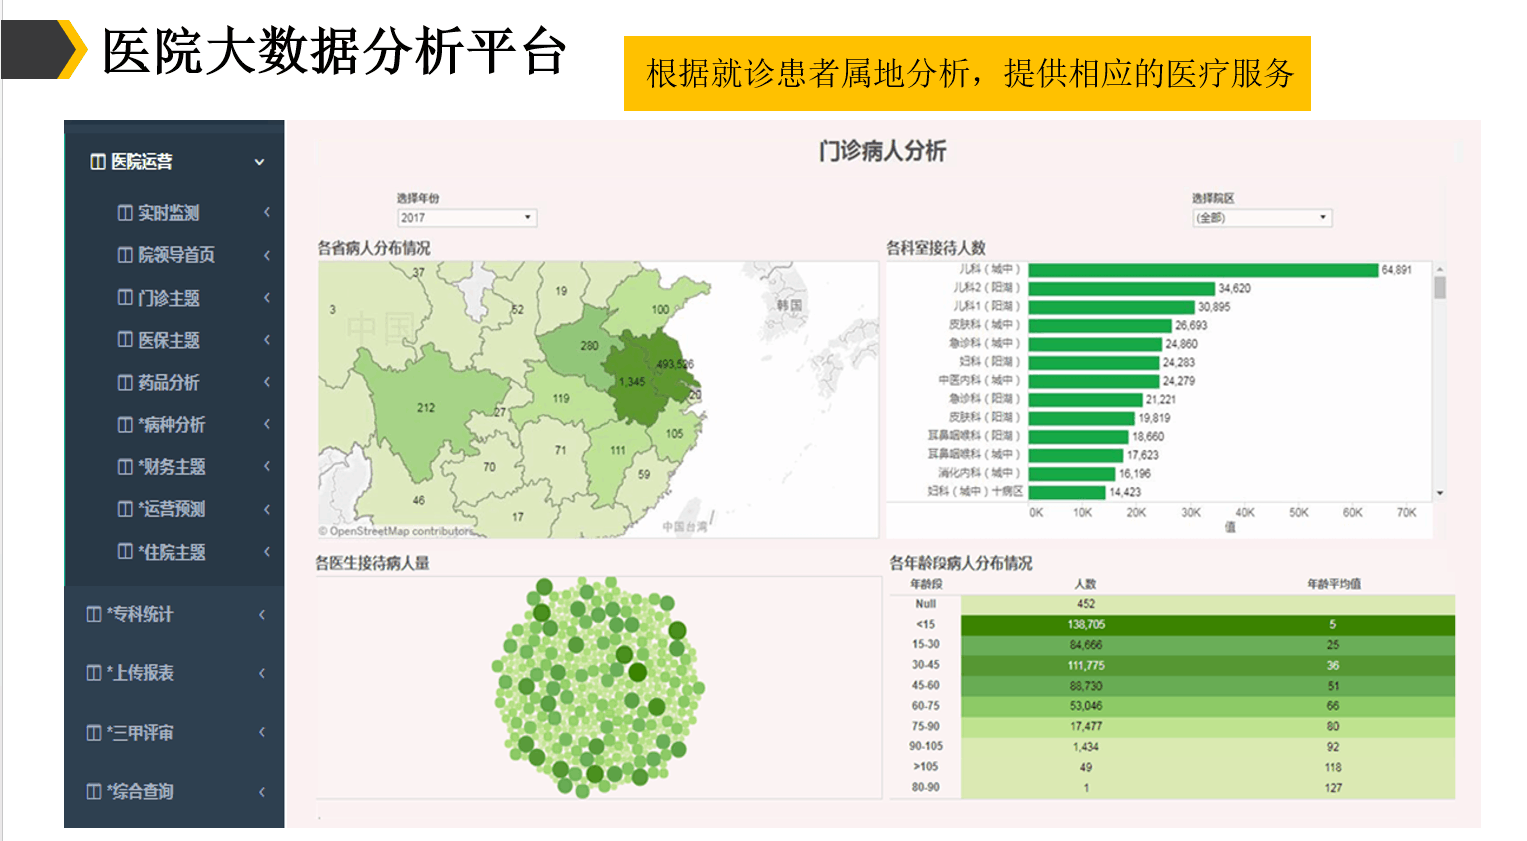Click the icon beside 药品分析

125,382
